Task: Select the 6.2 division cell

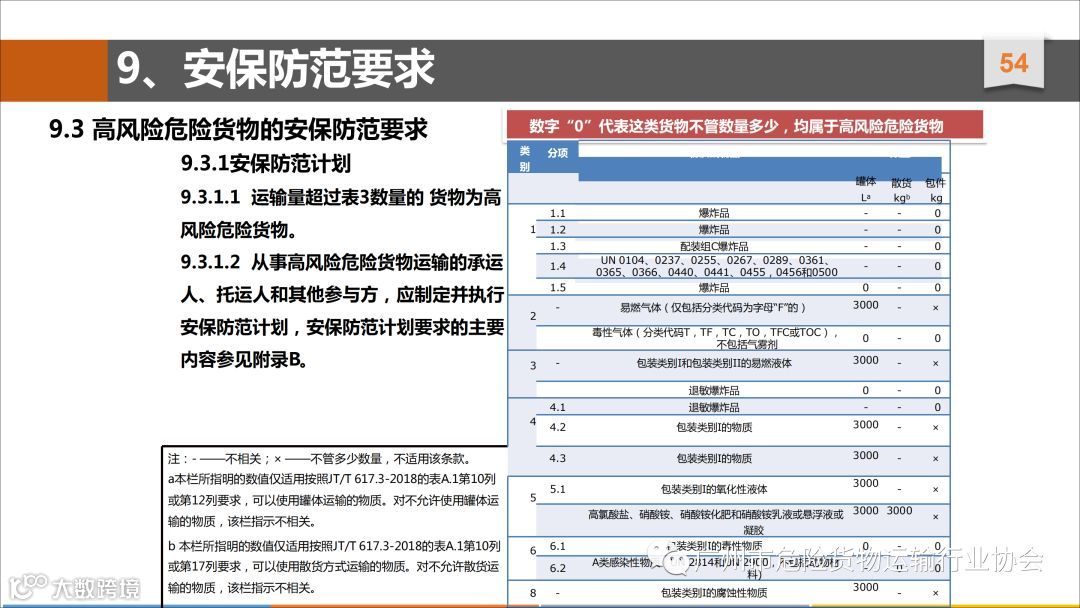Action: (x=557, y=569)
